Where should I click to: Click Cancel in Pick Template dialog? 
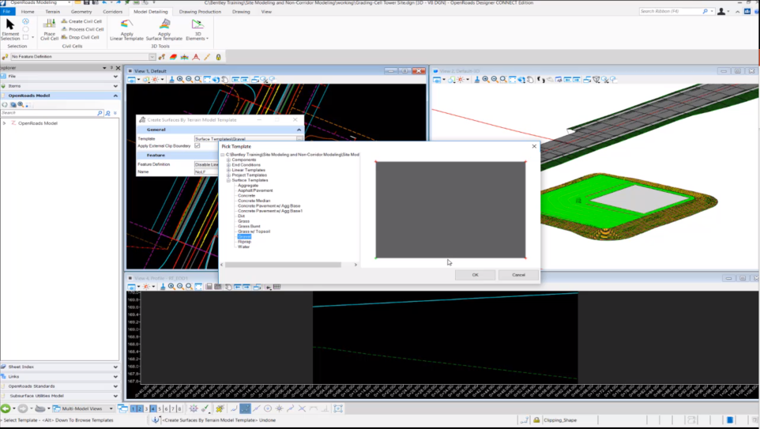(x=519, y=275)
